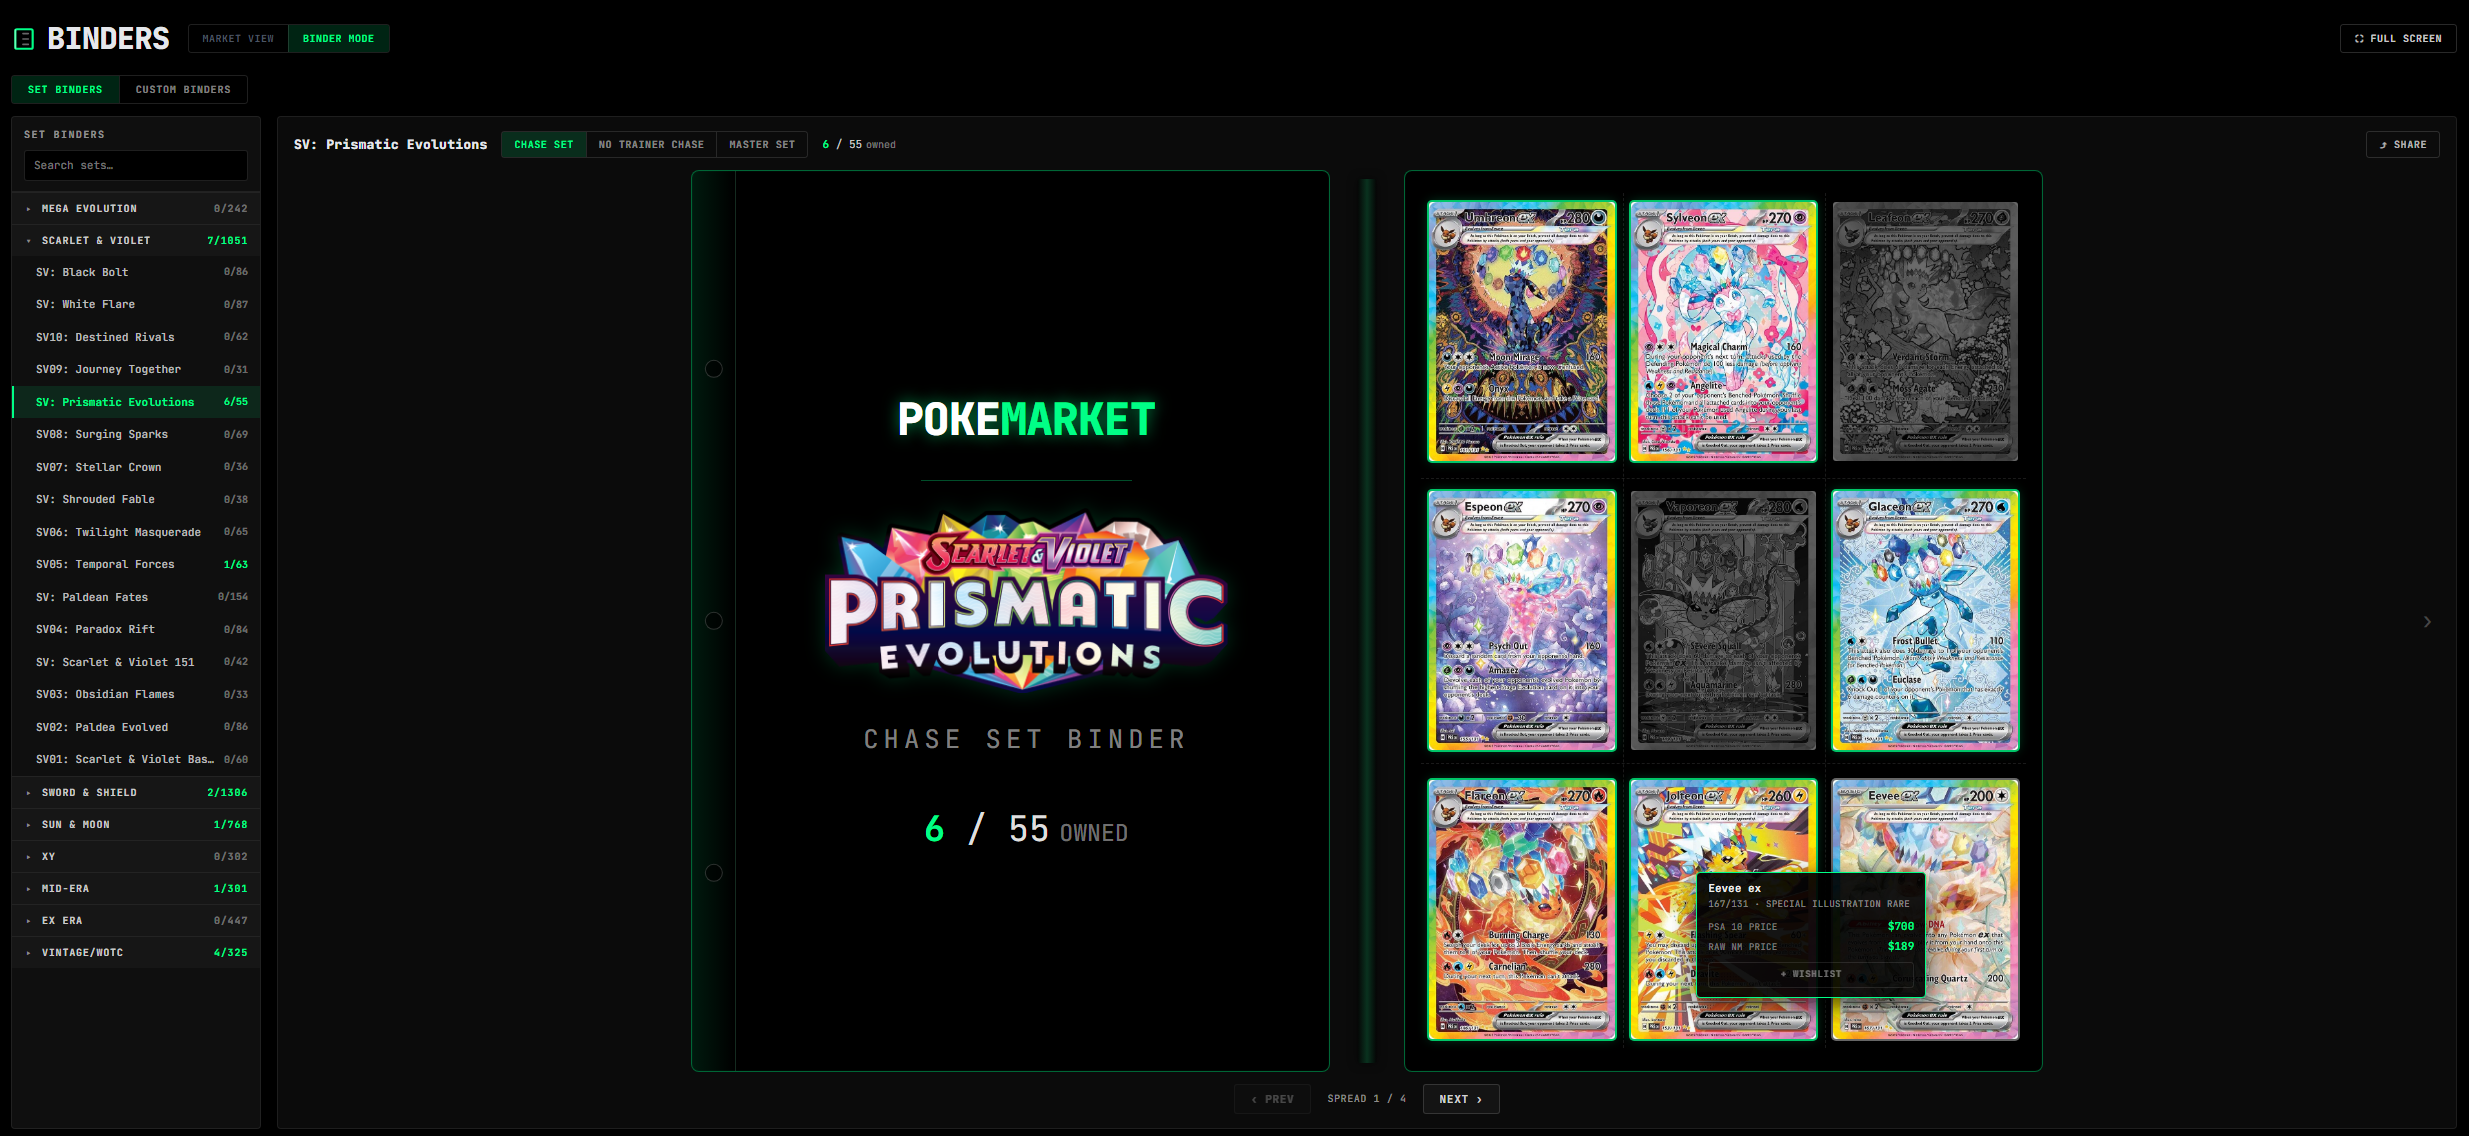Select the Master Set filter

pos(762,145)
